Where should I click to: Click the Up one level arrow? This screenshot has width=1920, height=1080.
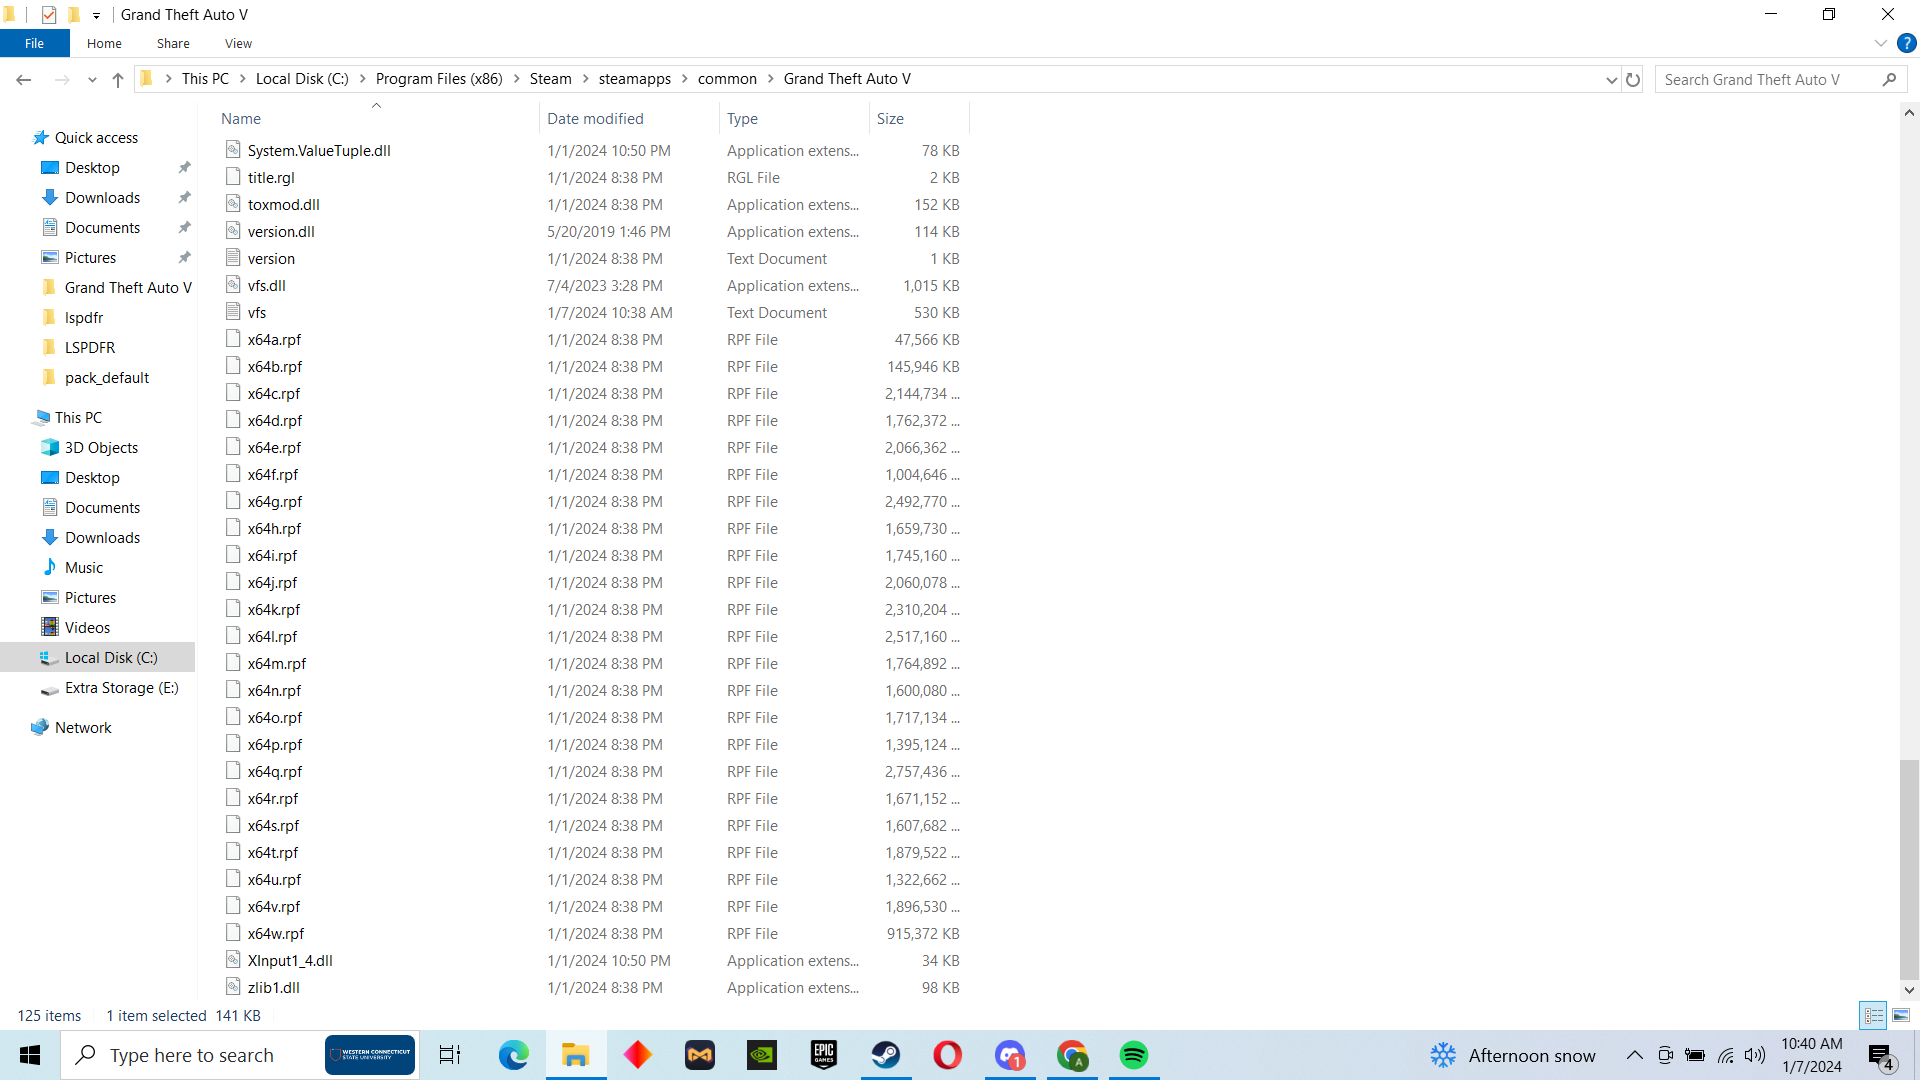click(118, 79)
